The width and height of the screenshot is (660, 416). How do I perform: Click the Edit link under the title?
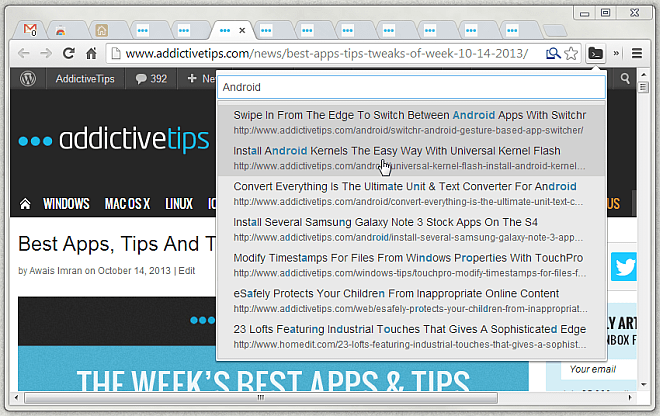186,271
